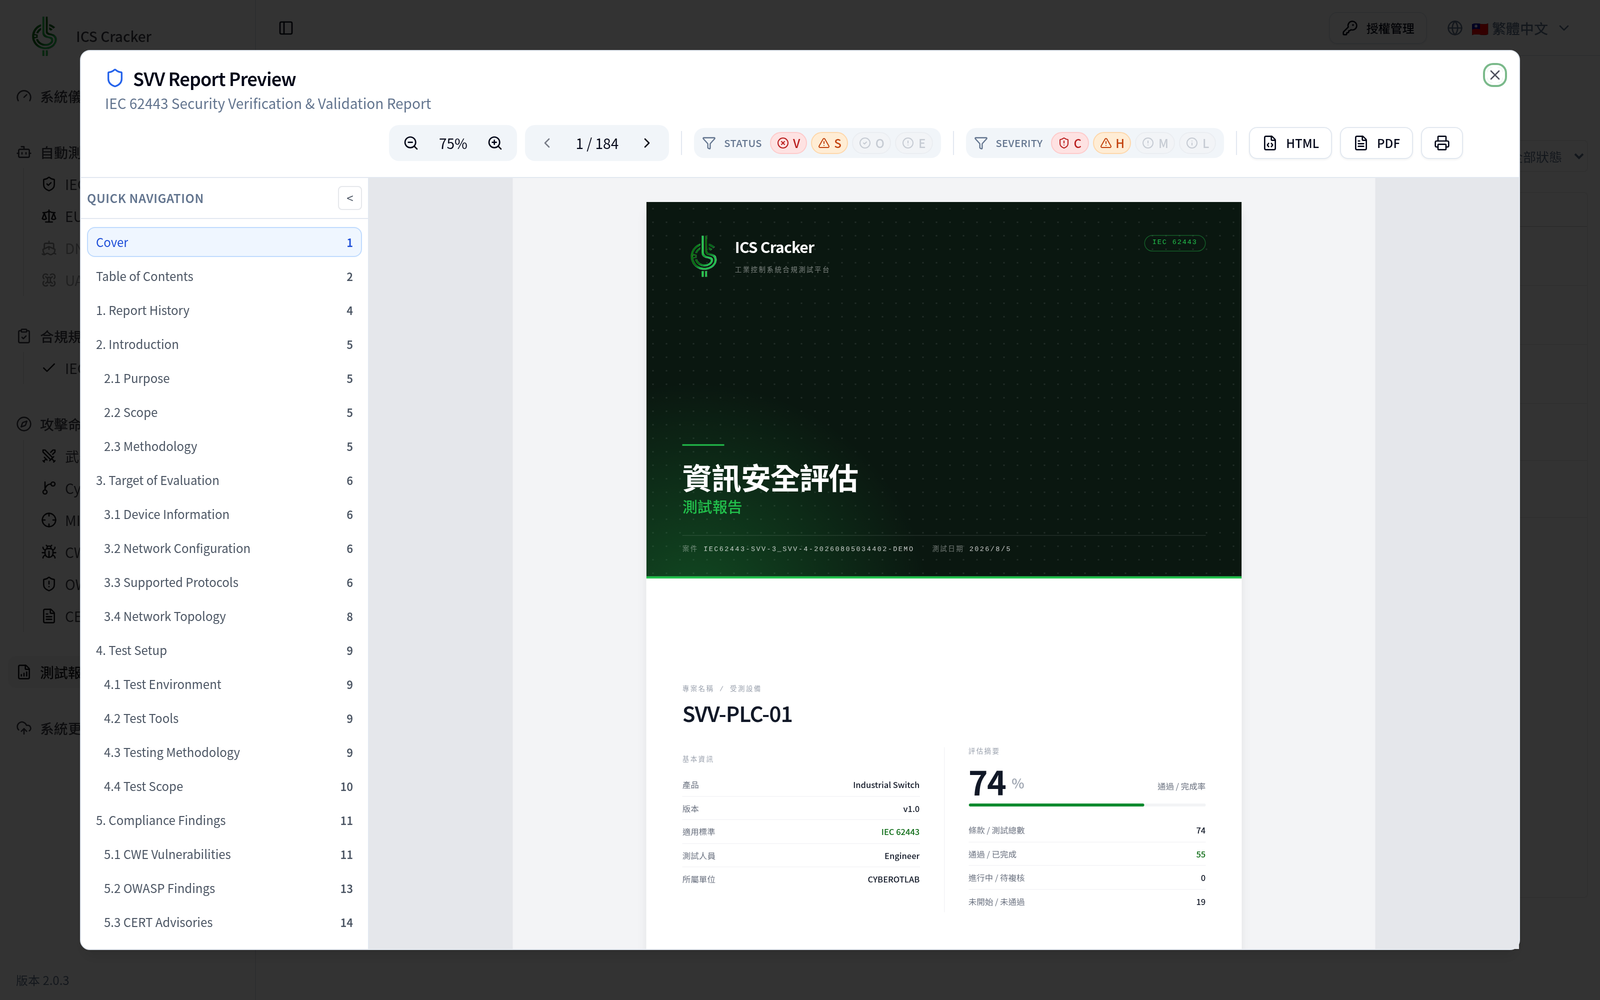Select 3.1 Device Information
This screenshot has height=1000, width=1600.
(x=224, y=514)
